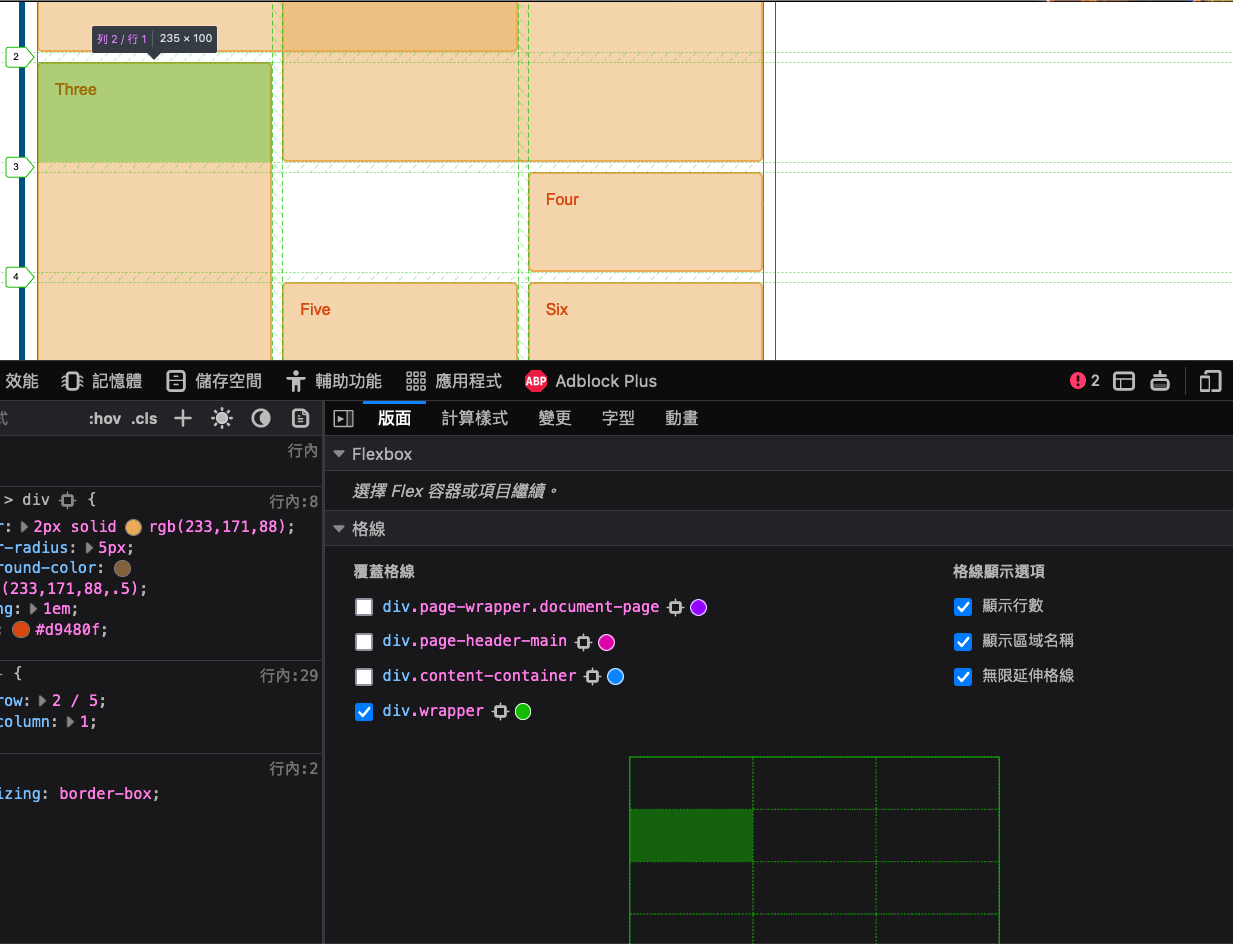Click the purple swatch for div.page-wrapper.document-page
This screenshot has width=1233, height=944.
pos(699,607)
